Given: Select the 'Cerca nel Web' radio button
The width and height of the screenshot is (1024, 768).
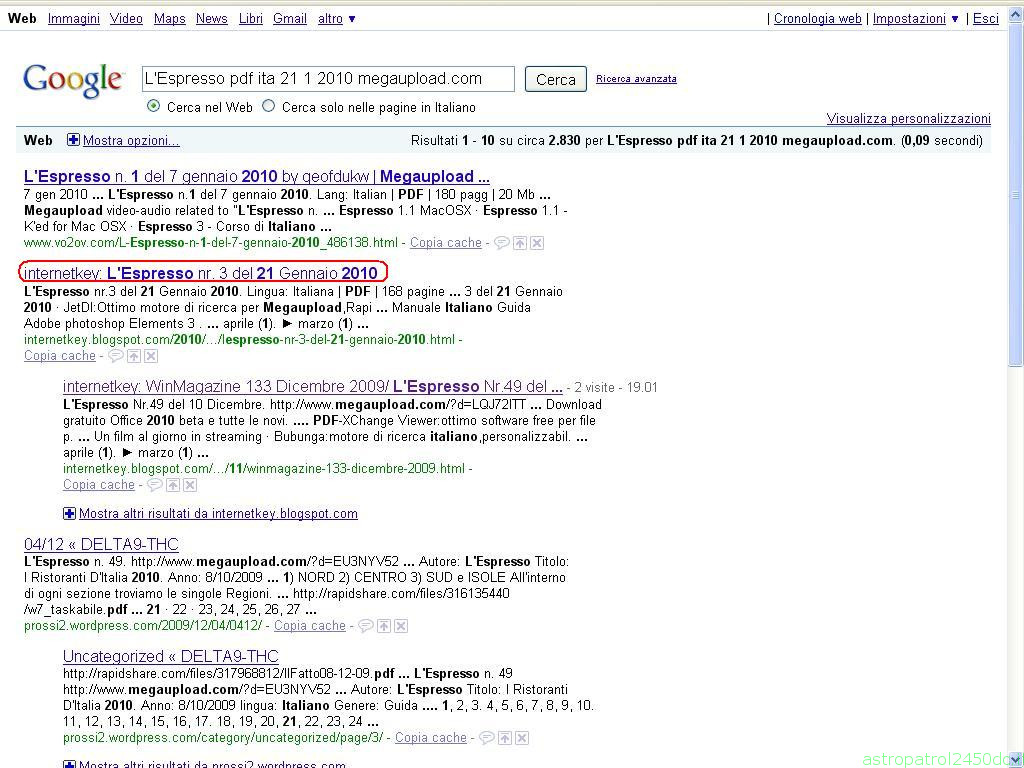Looking at the screenshot, I should [153, 106].
